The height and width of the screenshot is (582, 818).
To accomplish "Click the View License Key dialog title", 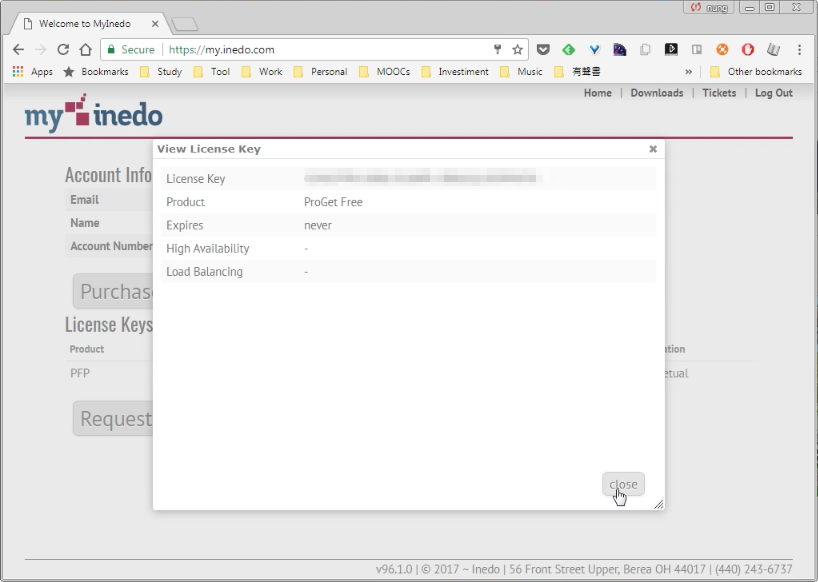I will pyautogui.click(x=209, y=149).
